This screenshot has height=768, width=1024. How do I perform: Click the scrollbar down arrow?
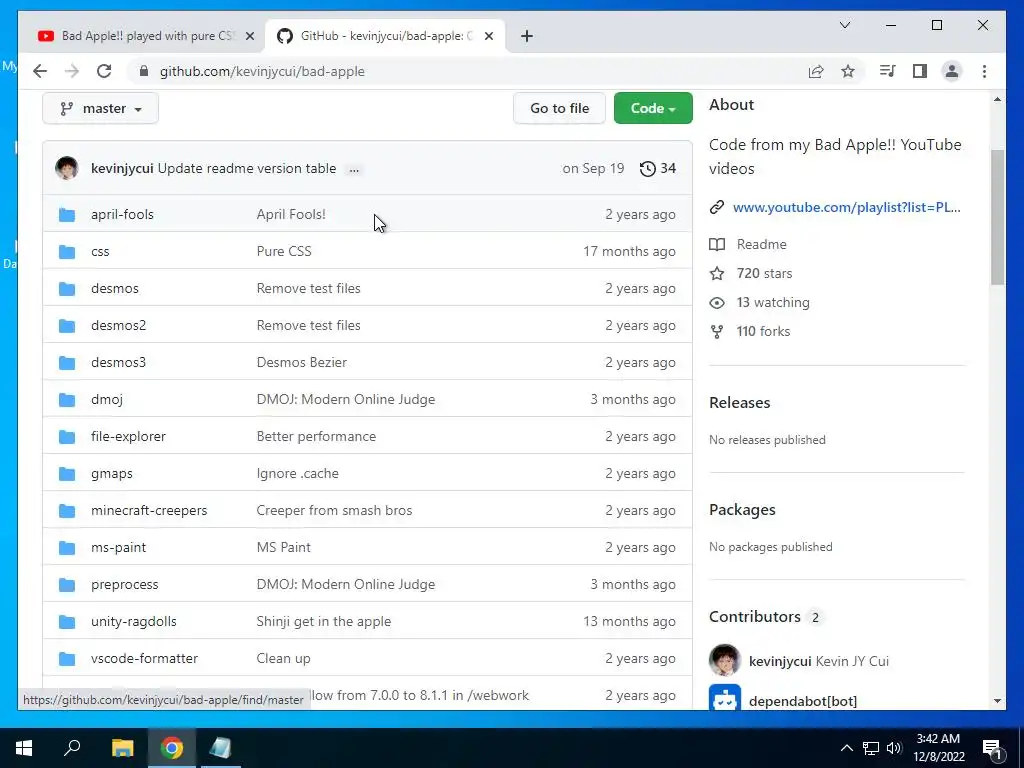pos(997,701)
